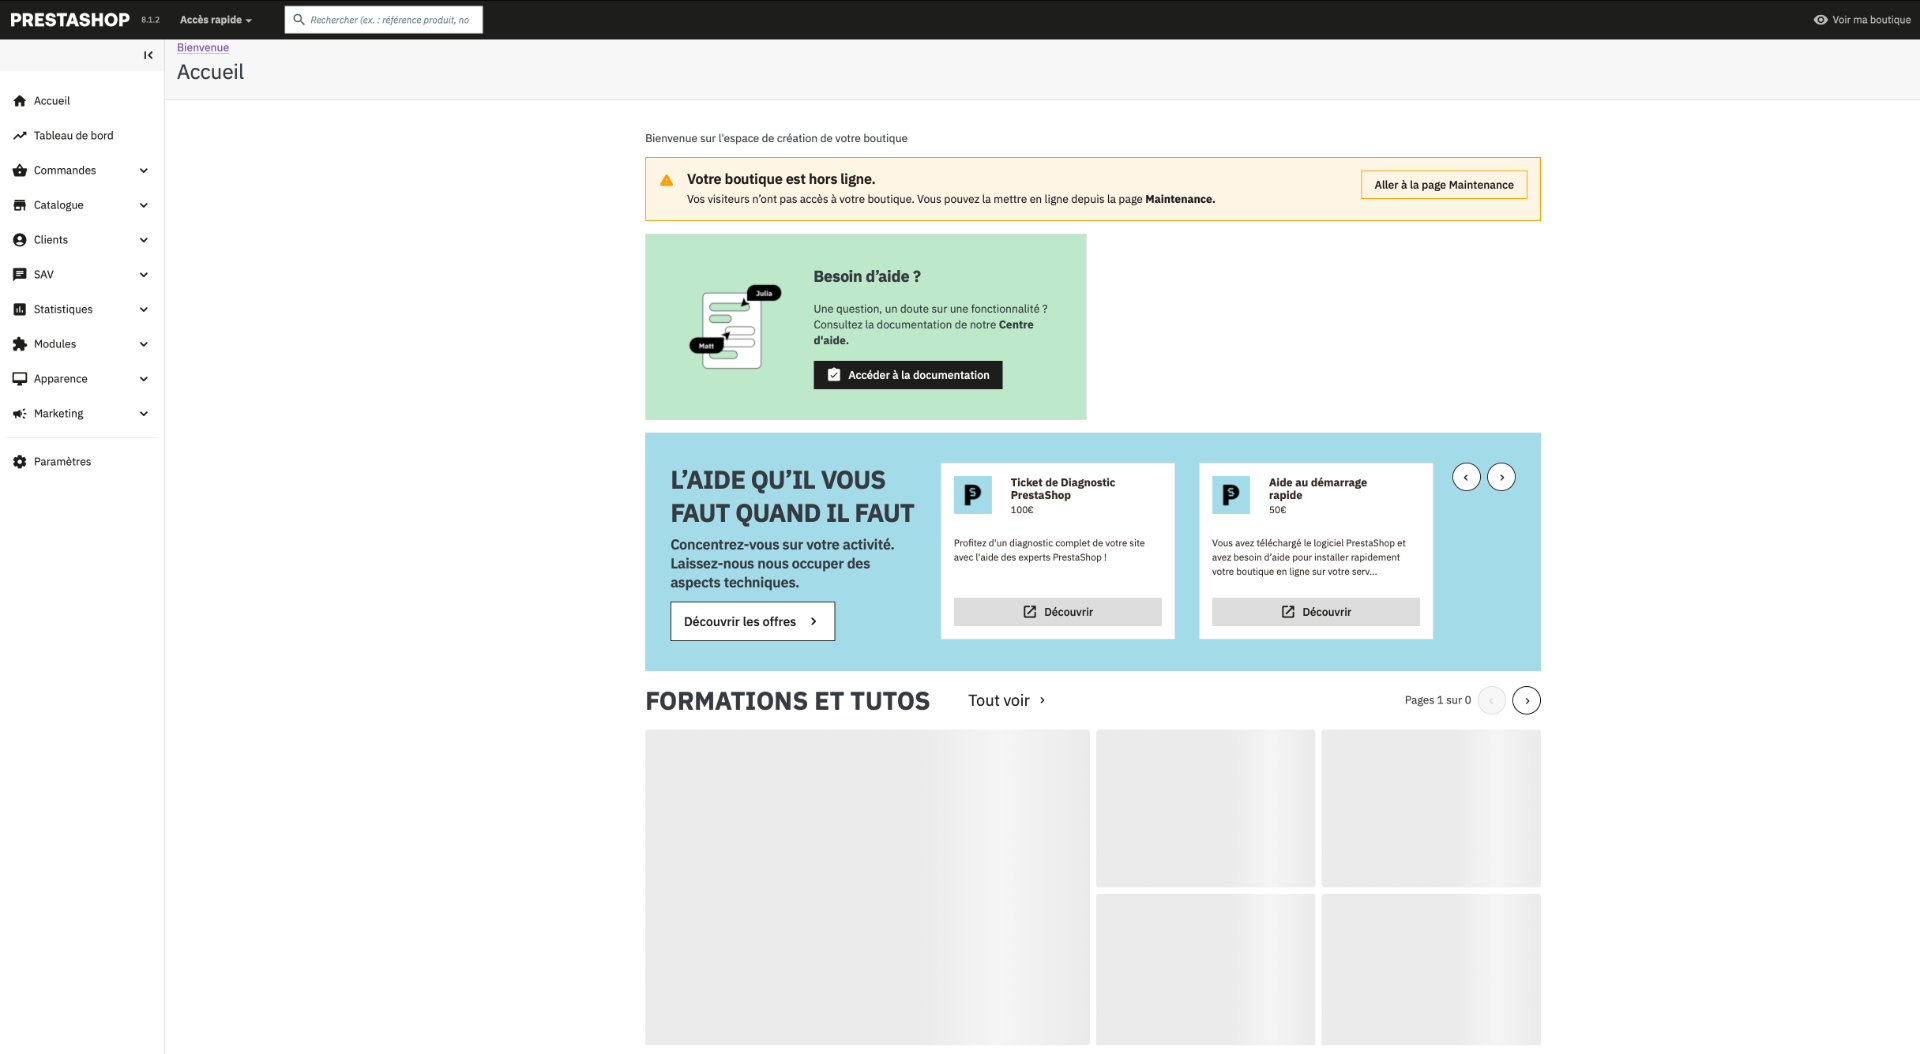Click the help chat illustration
This screenshot has width=1920, height=1054.
[x=735, y=327]
